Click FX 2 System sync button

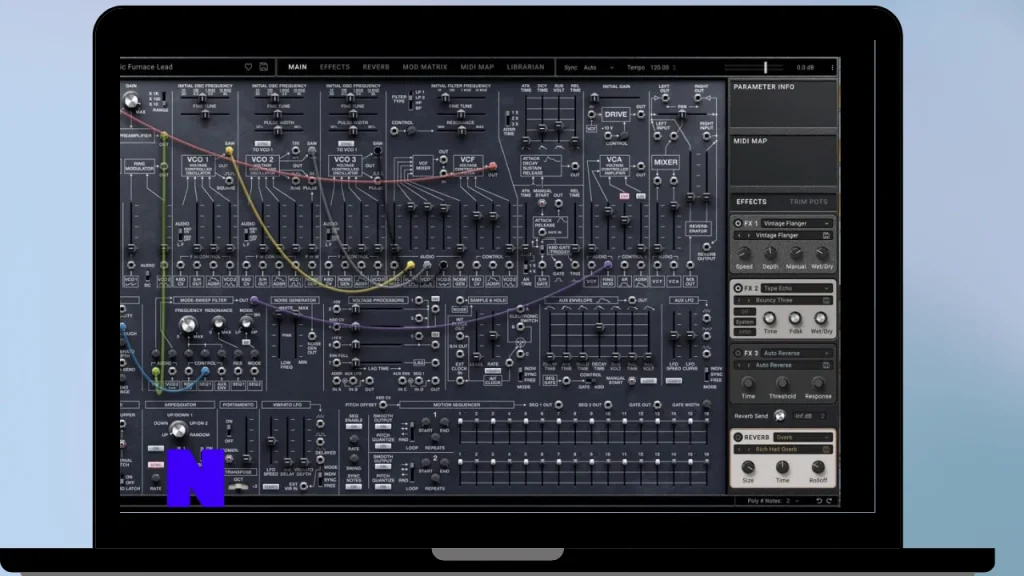[744, 322]
